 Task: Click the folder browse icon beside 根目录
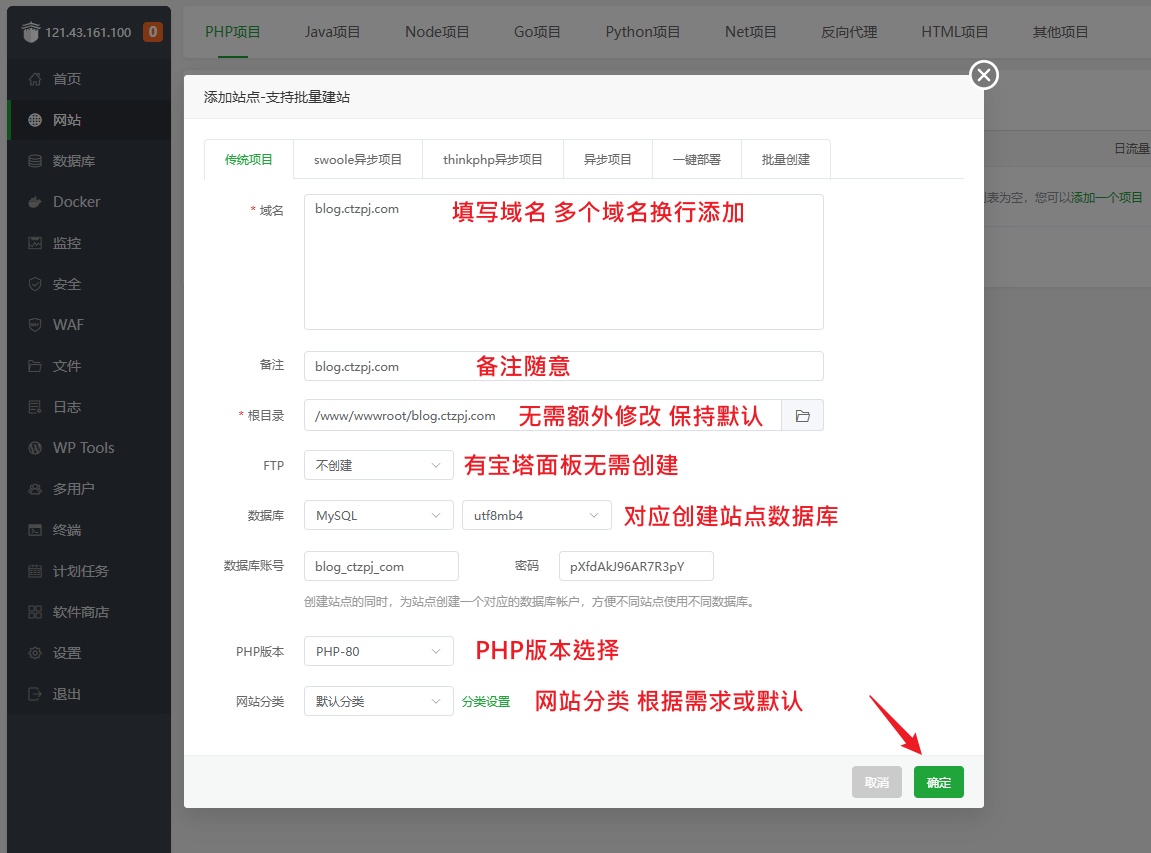tap(802, 416)
